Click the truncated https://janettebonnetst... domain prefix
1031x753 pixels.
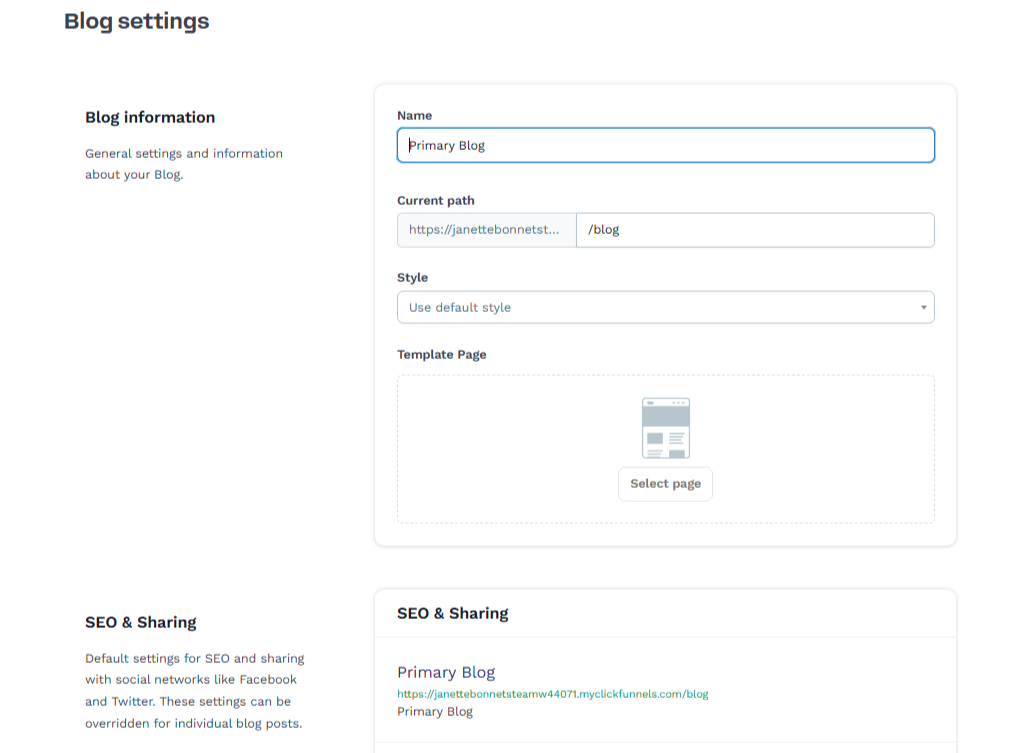point(487,230)
